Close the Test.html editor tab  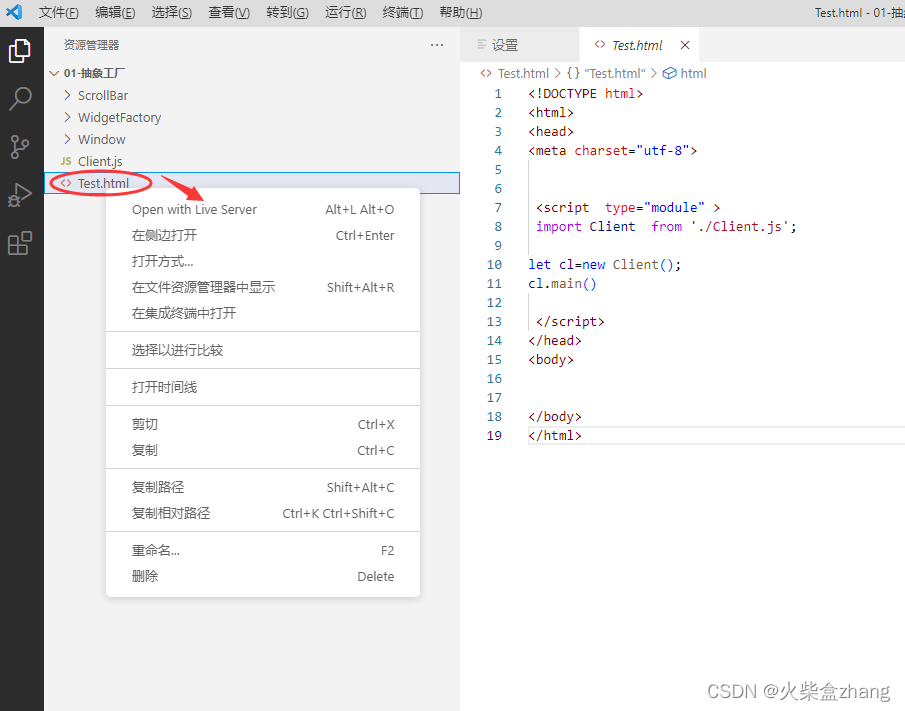coord(684,44)
